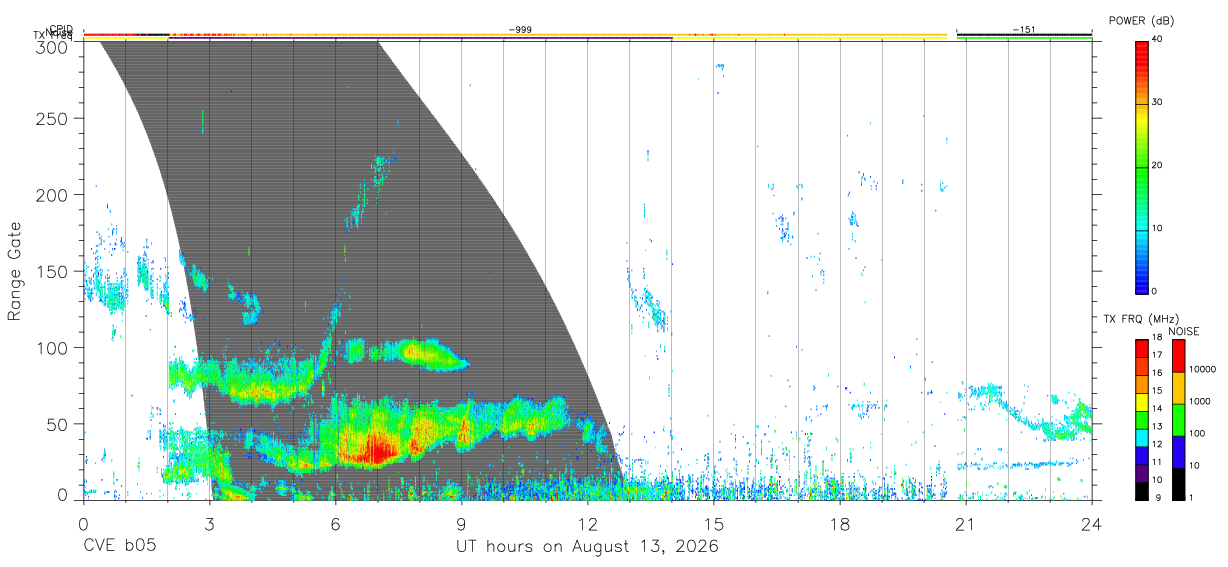Click the 14 label on the TX FRQ scale
1228x567 pixels.
click(x=1156, y=409)
